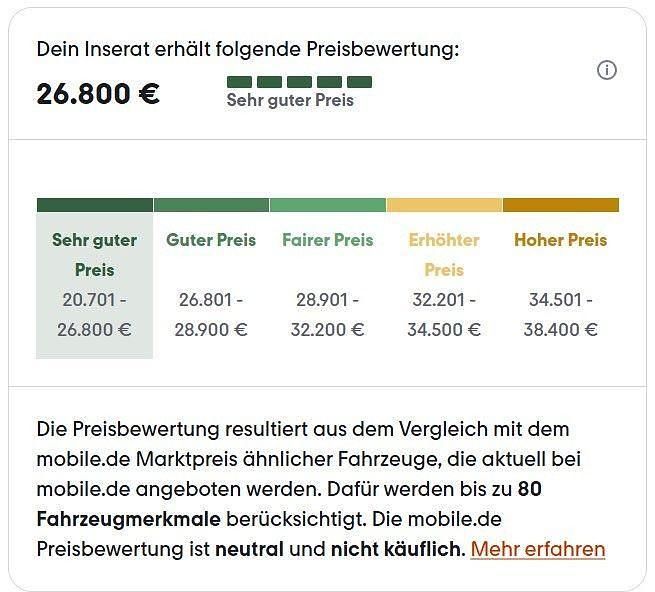
Task: Click the 32.201 - 34.500 € price range
Action: [x=444, y=314]
